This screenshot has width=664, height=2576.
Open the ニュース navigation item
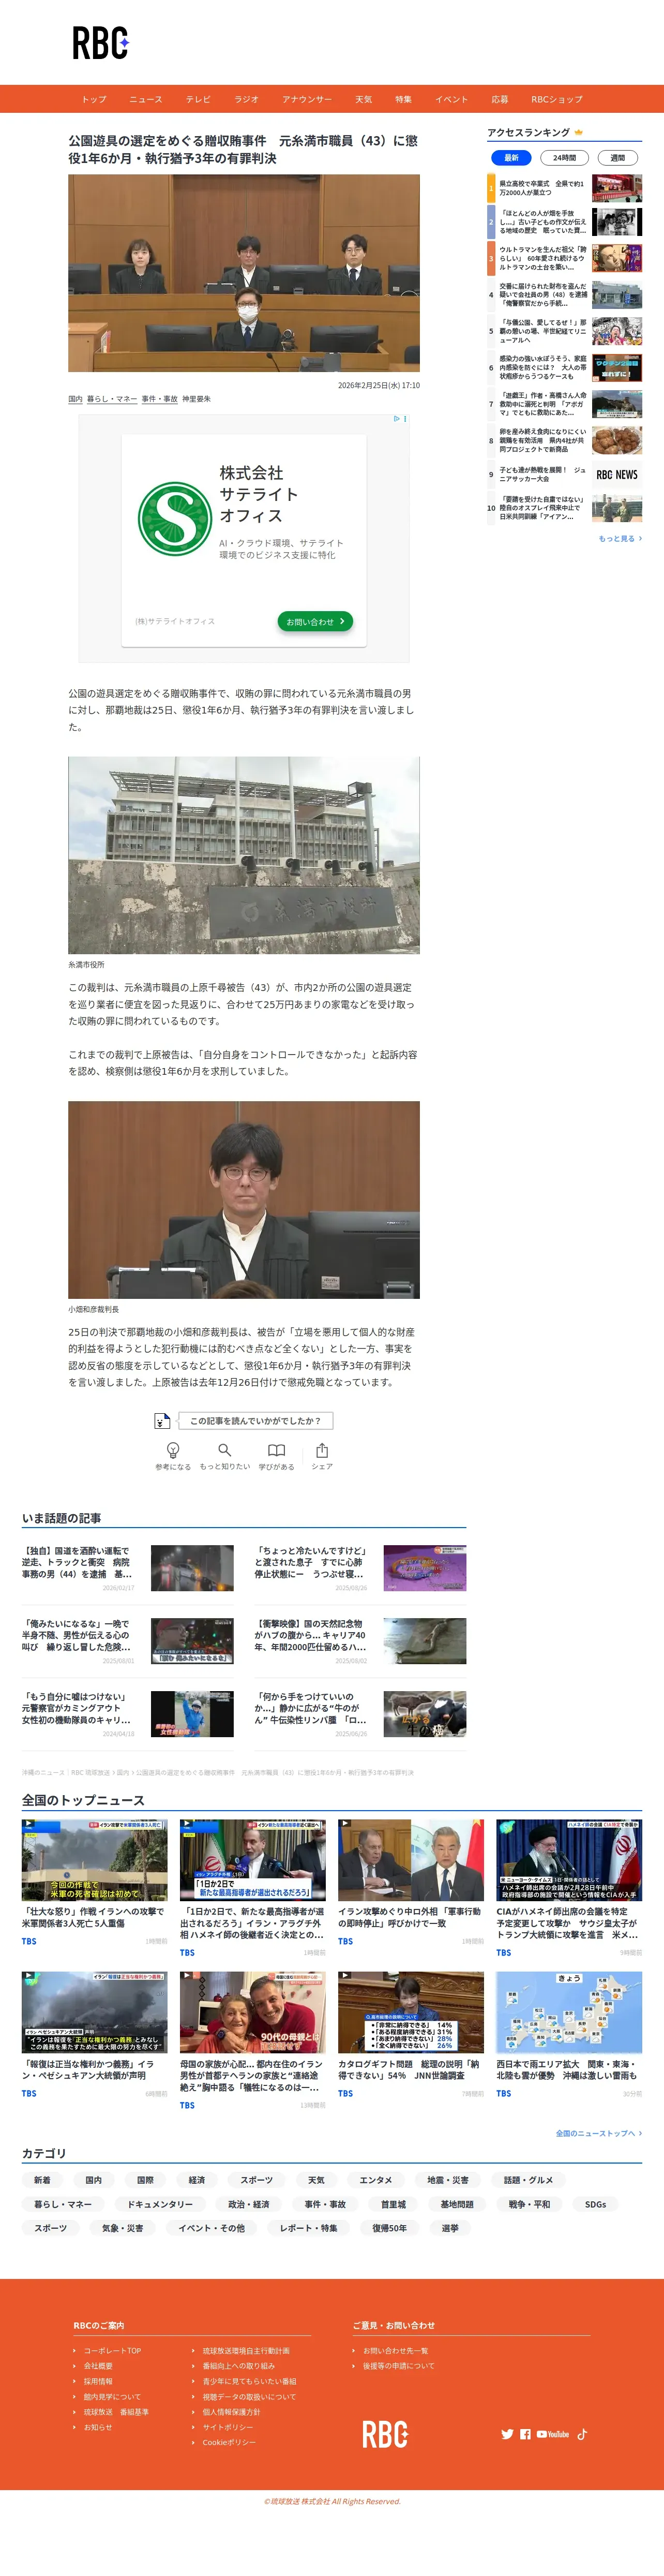(x=145, y=99)
